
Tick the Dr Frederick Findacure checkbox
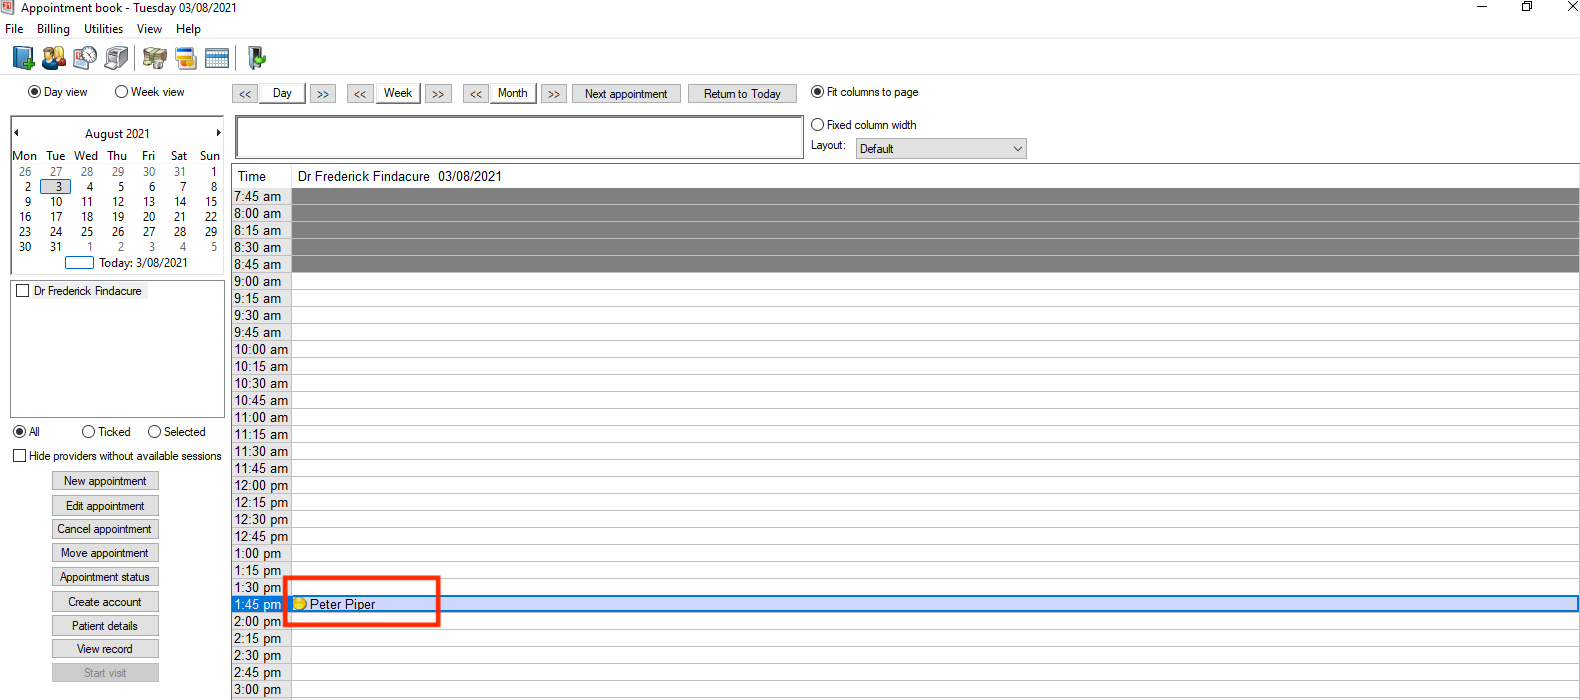point(22,291)
